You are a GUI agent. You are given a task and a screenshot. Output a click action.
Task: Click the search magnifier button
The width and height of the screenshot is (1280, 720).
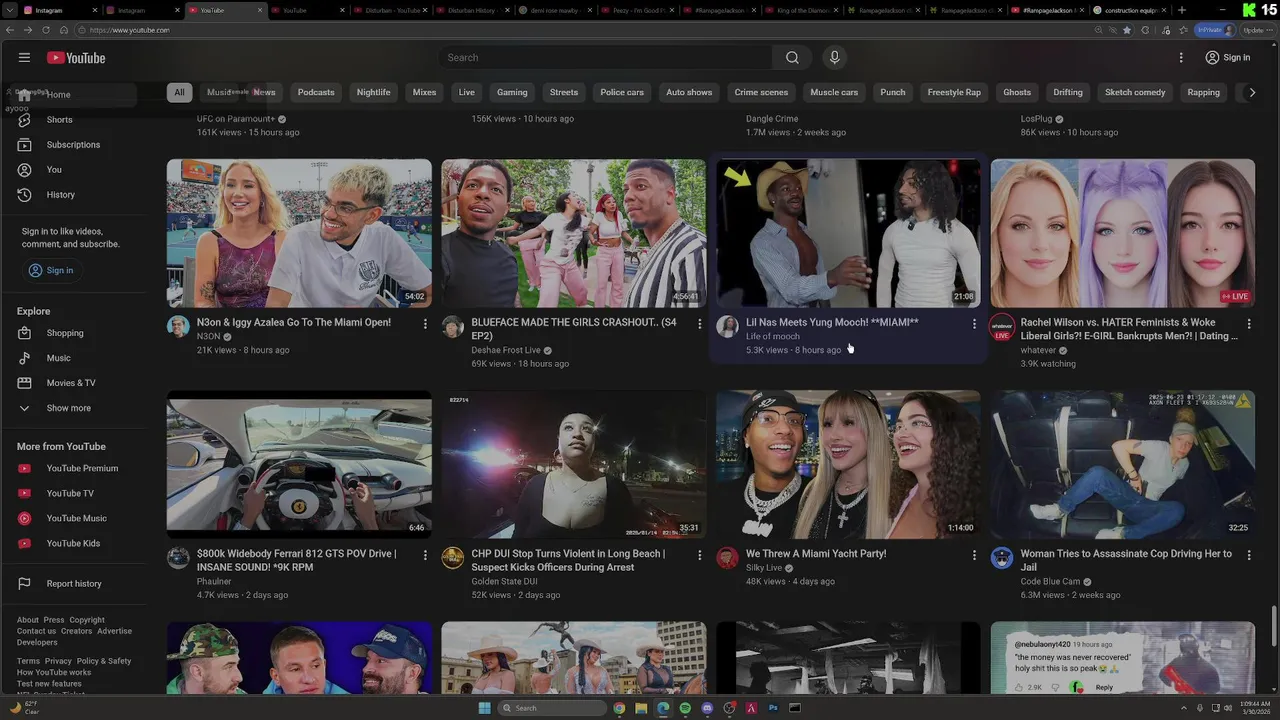792,58
